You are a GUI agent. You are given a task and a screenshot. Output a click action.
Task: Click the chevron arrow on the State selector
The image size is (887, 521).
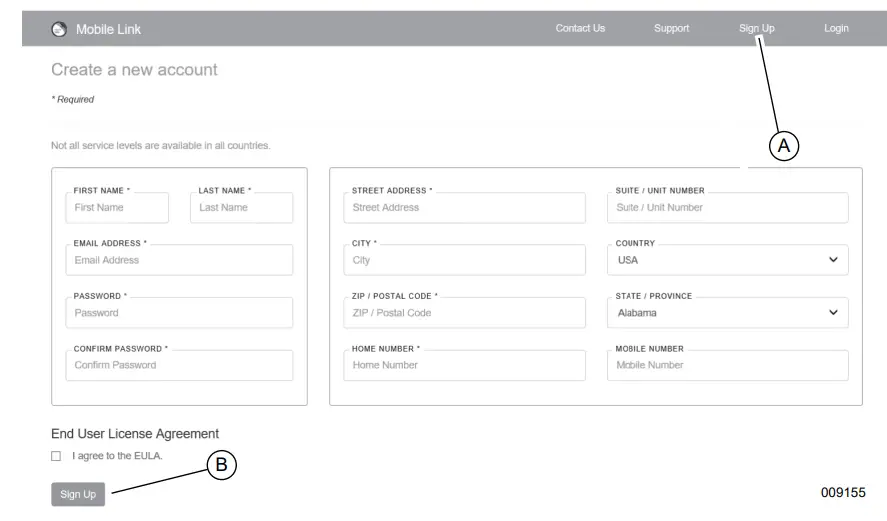click(x=833, y=312)
